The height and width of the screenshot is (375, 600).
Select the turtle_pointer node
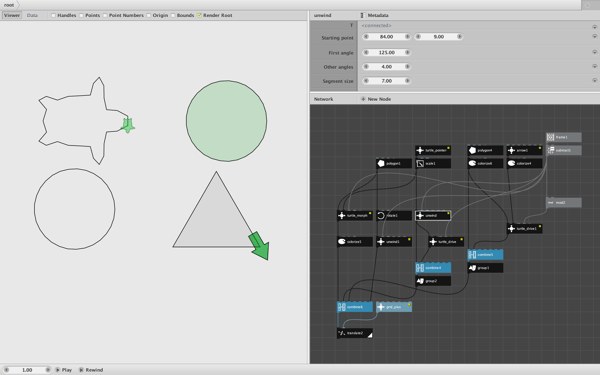pyautogui.click(x=433, y=150)
